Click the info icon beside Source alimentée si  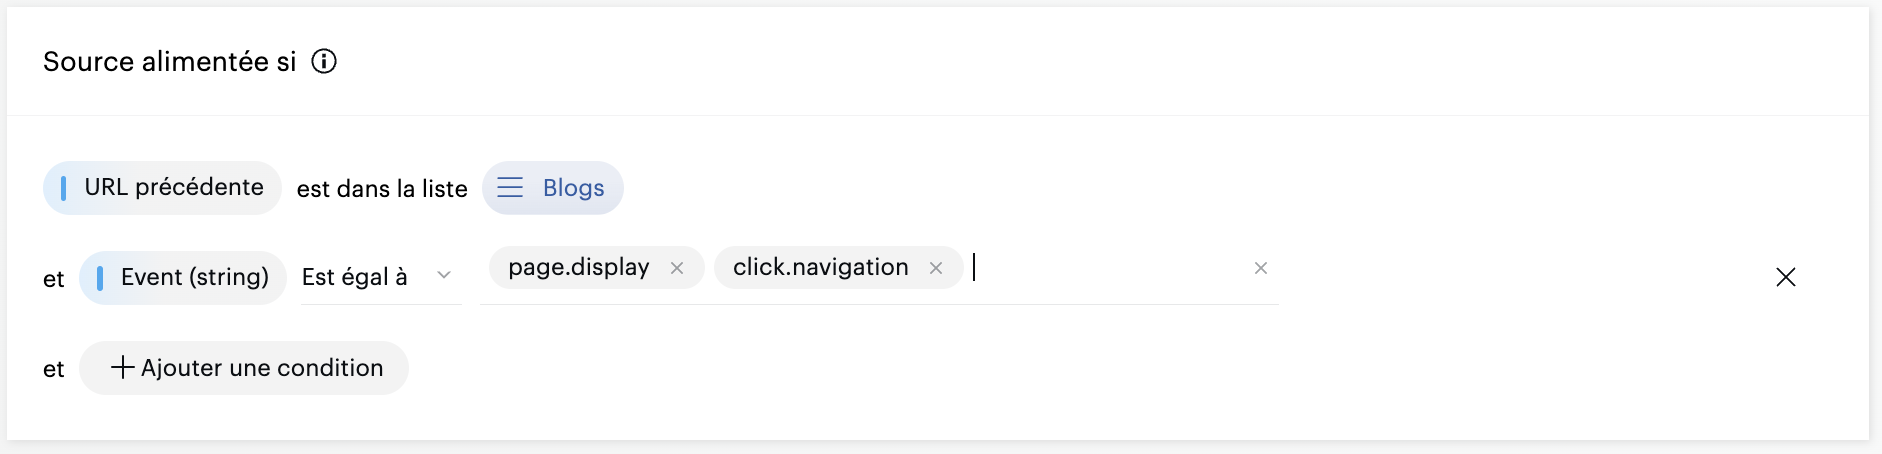(324, 61)
